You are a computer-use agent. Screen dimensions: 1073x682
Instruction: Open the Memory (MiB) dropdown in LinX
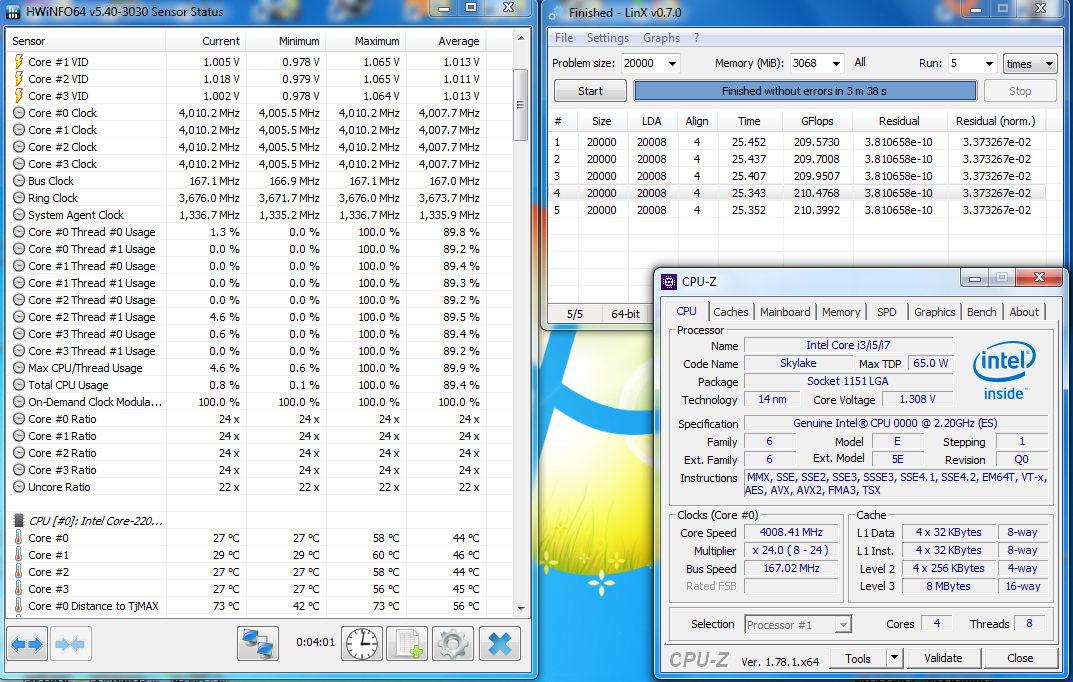836,64
